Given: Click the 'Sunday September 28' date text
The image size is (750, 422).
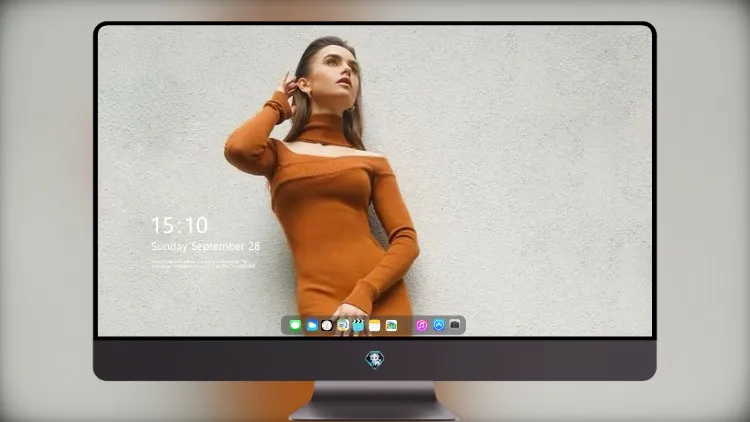Looking at the screenshot, I should pos(206,246).
